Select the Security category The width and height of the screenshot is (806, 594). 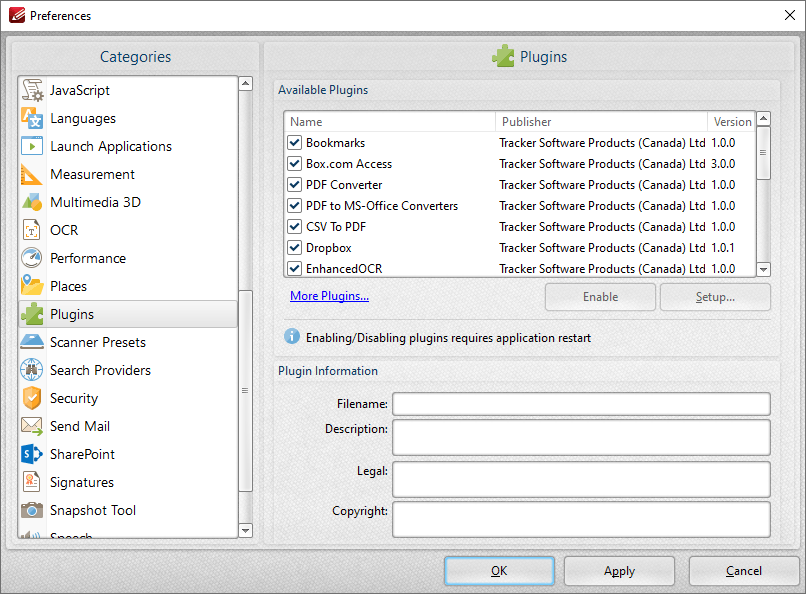(128, 398)
